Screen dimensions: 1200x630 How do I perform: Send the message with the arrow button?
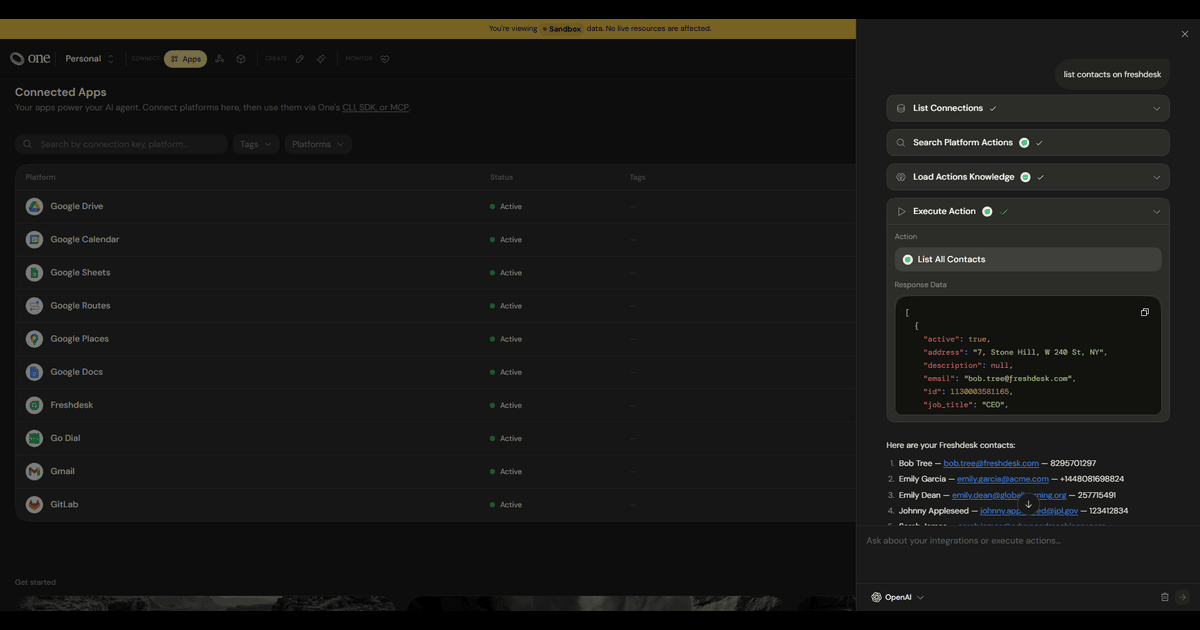[1182, 597]
